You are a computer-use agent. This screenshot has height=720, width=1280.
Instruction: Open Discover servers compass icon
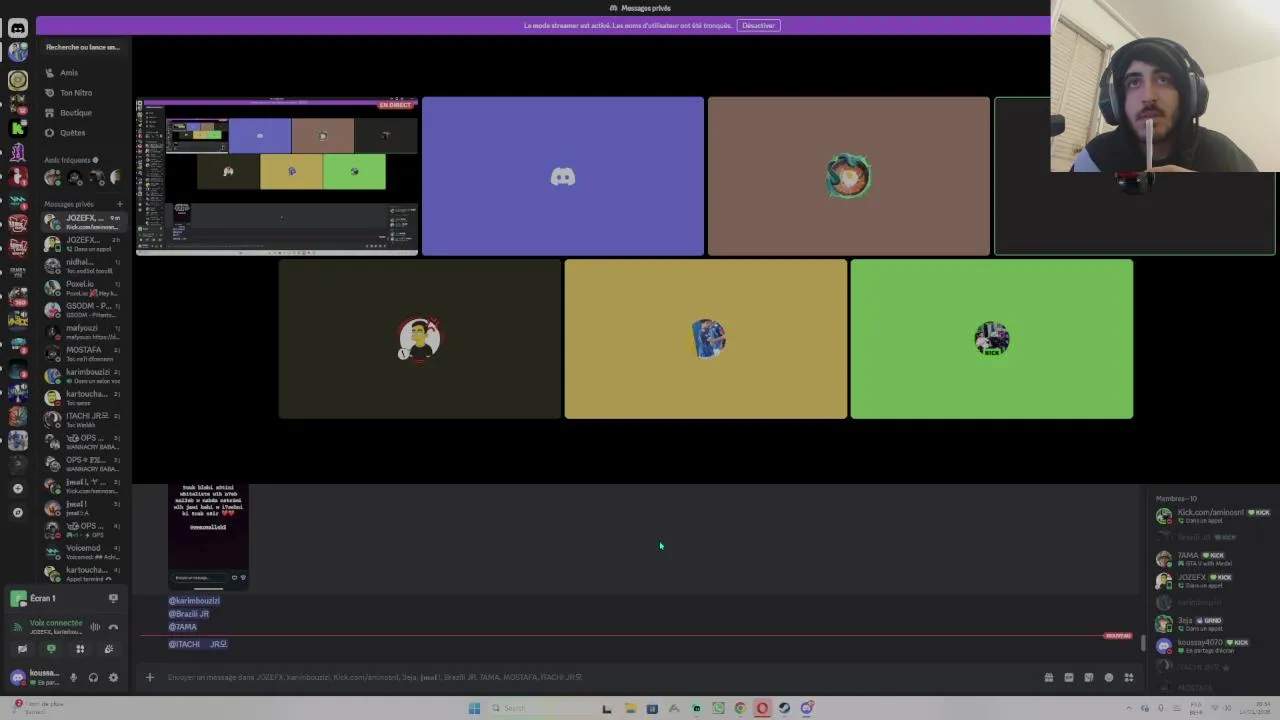click(17, 512)
